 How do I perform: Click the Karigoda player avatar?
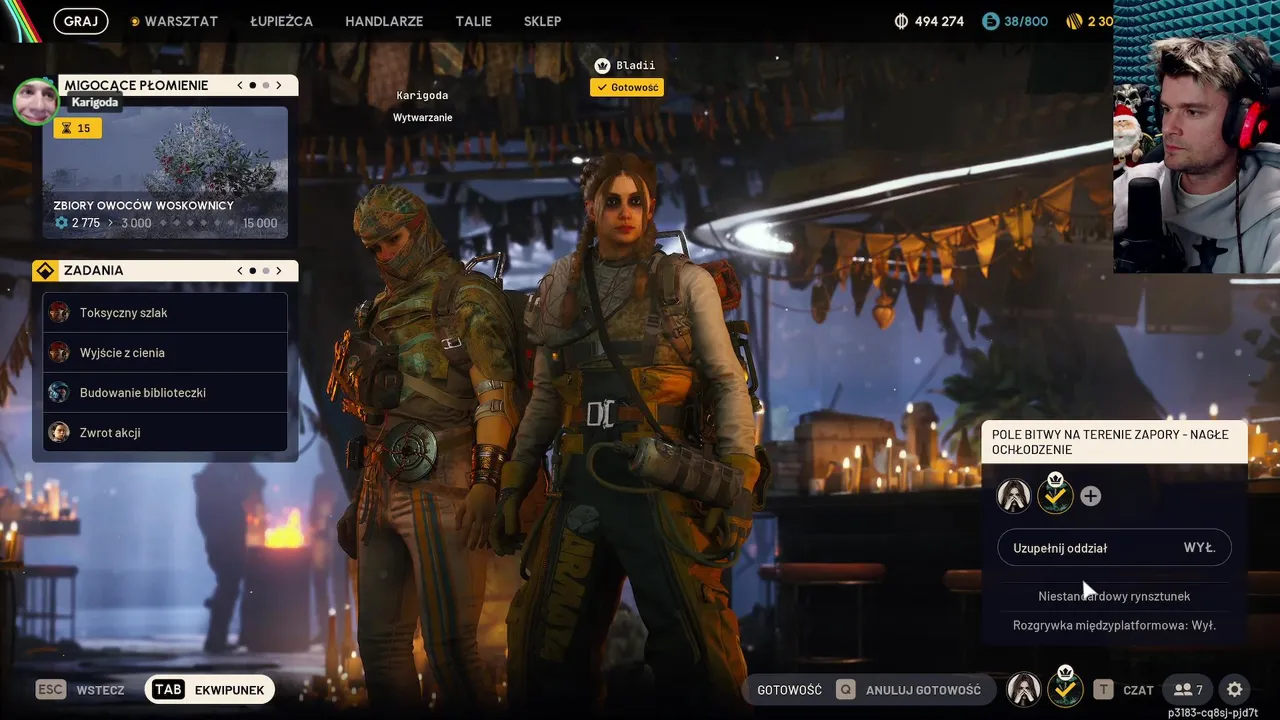click(35, 101)
